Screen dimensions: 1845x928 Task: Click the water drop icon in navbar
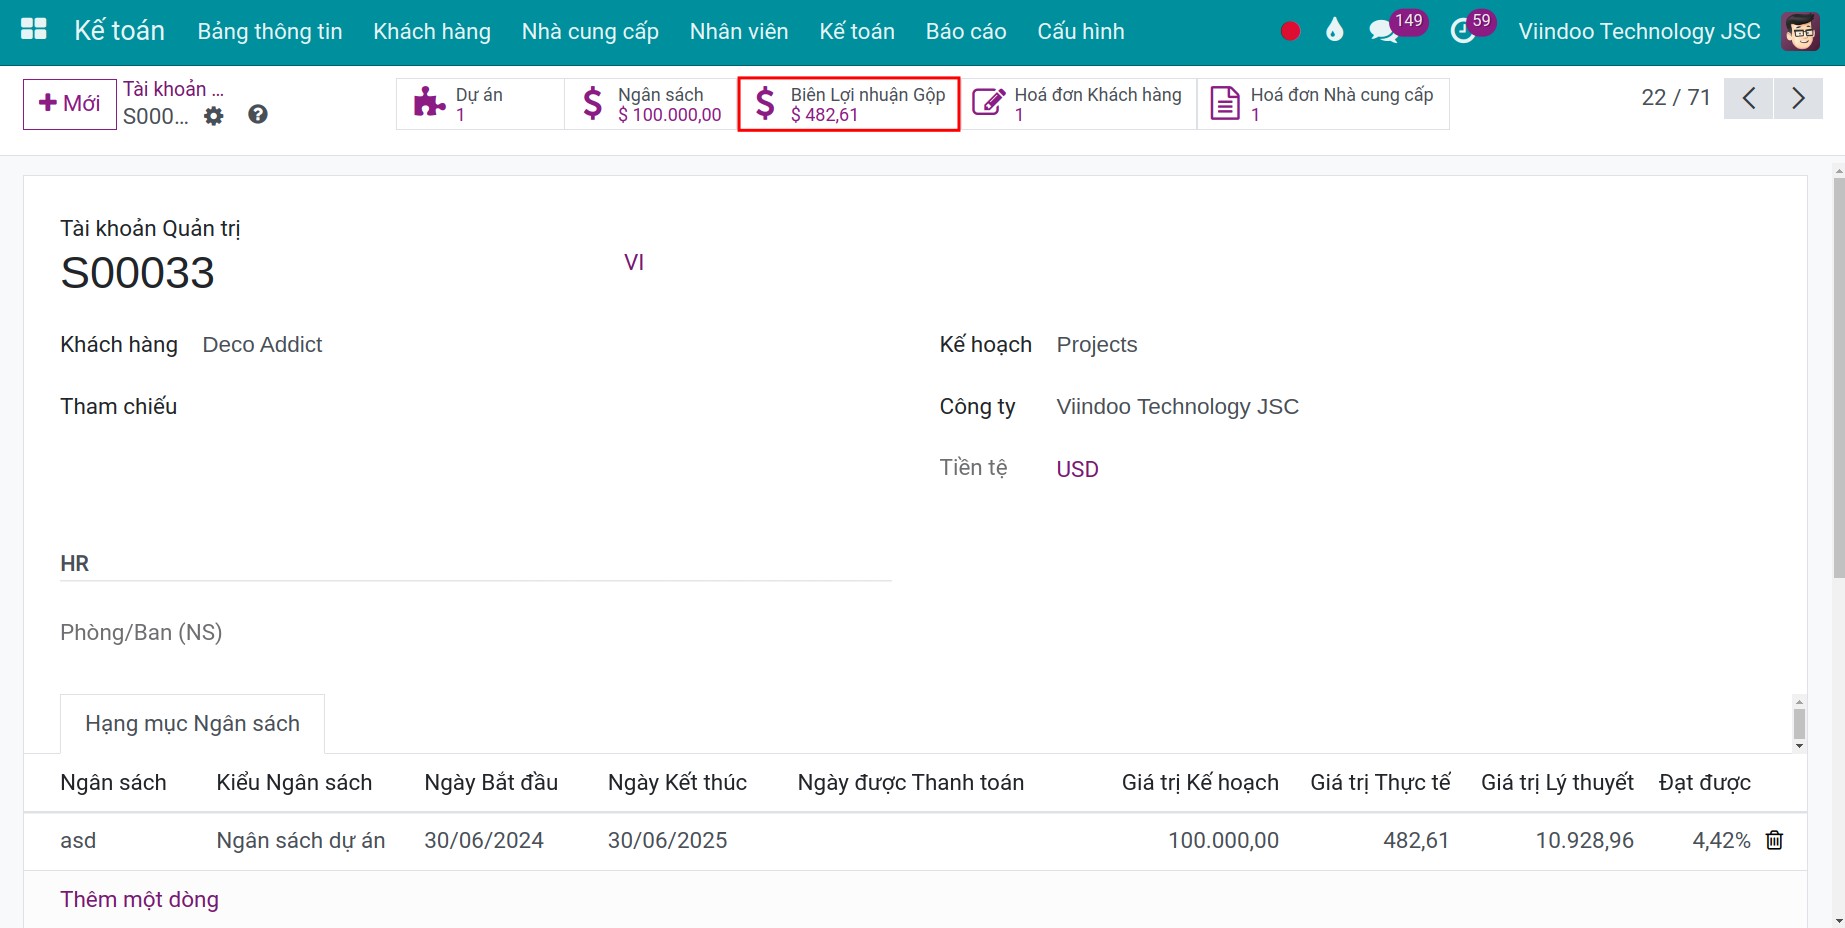(1334, 30)
